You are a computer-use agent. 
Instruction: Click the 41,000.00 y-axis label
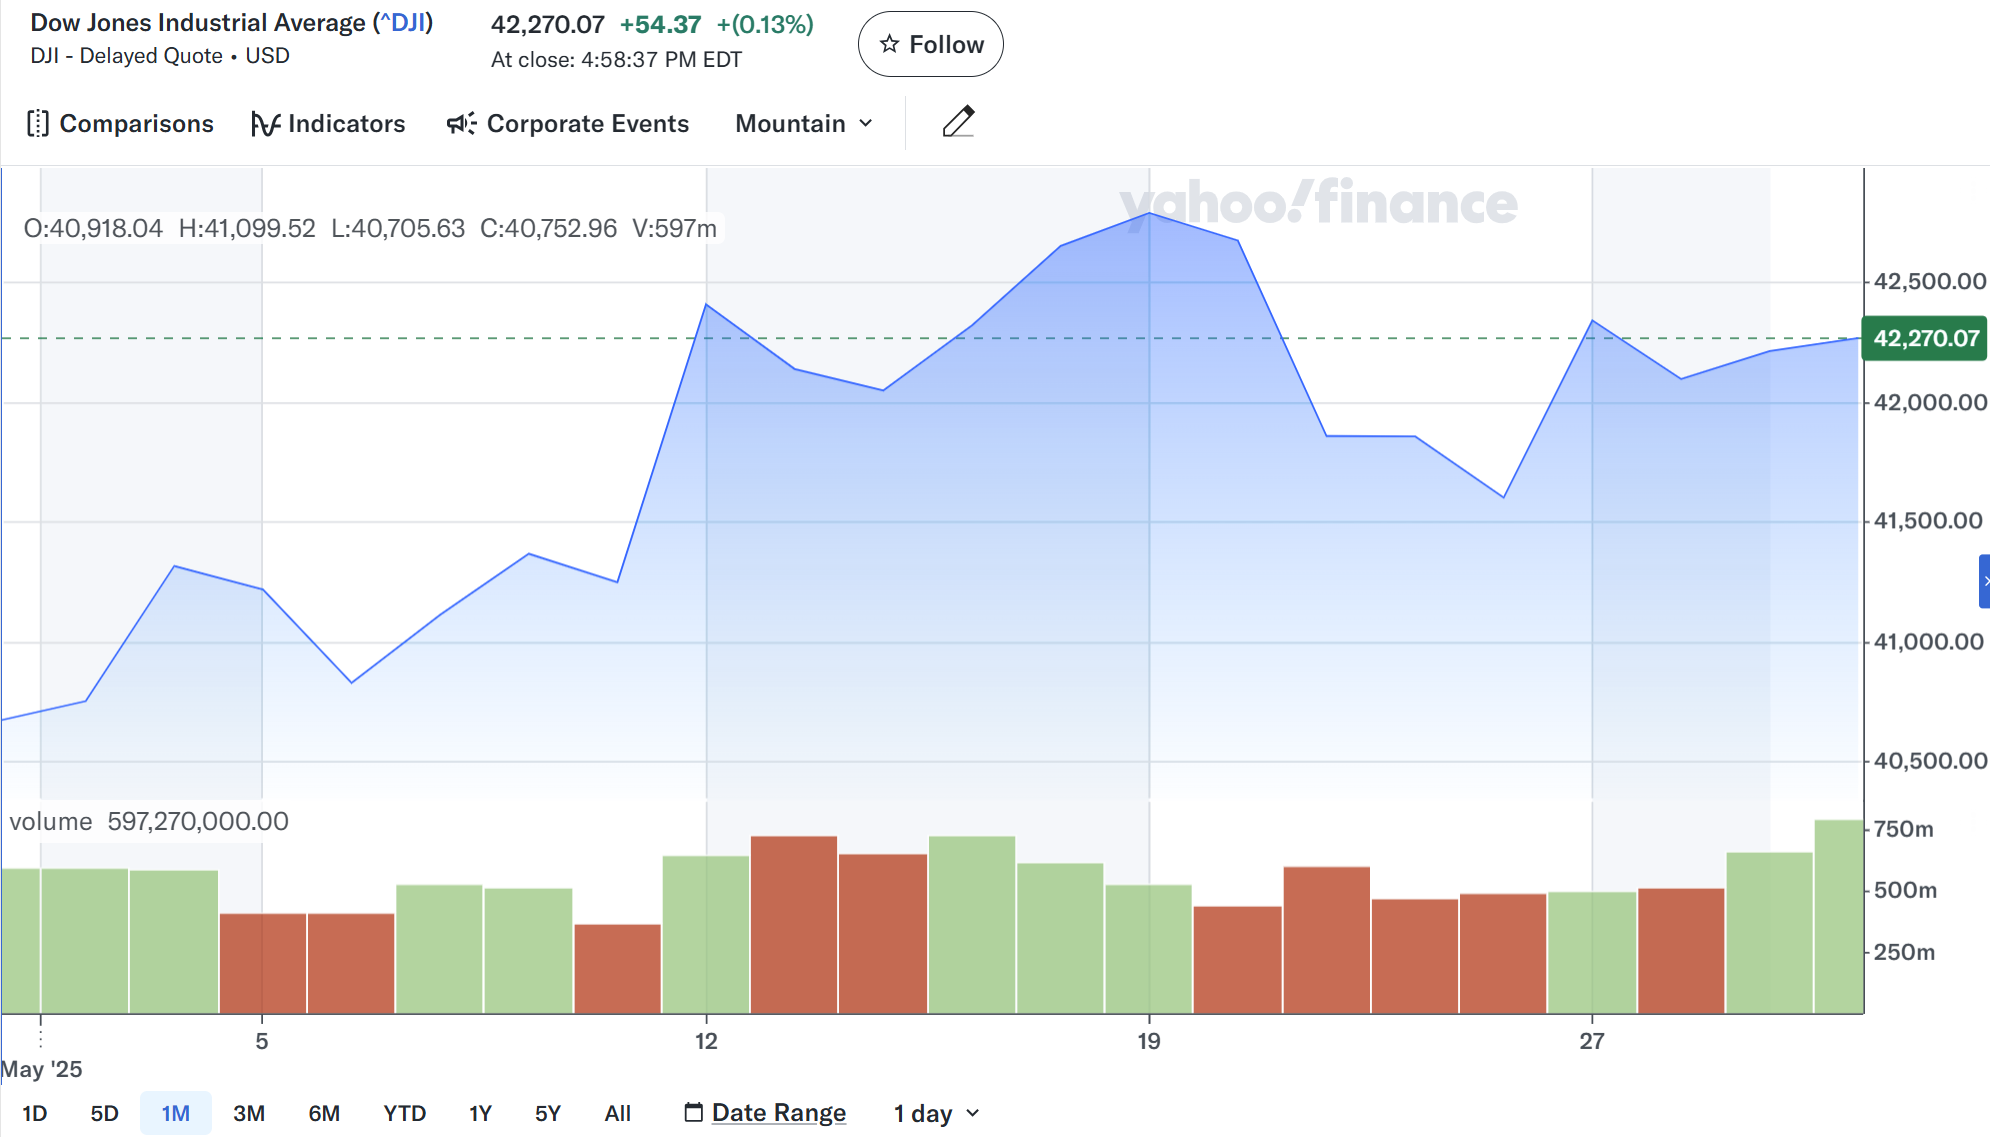tap(1928, 641)
